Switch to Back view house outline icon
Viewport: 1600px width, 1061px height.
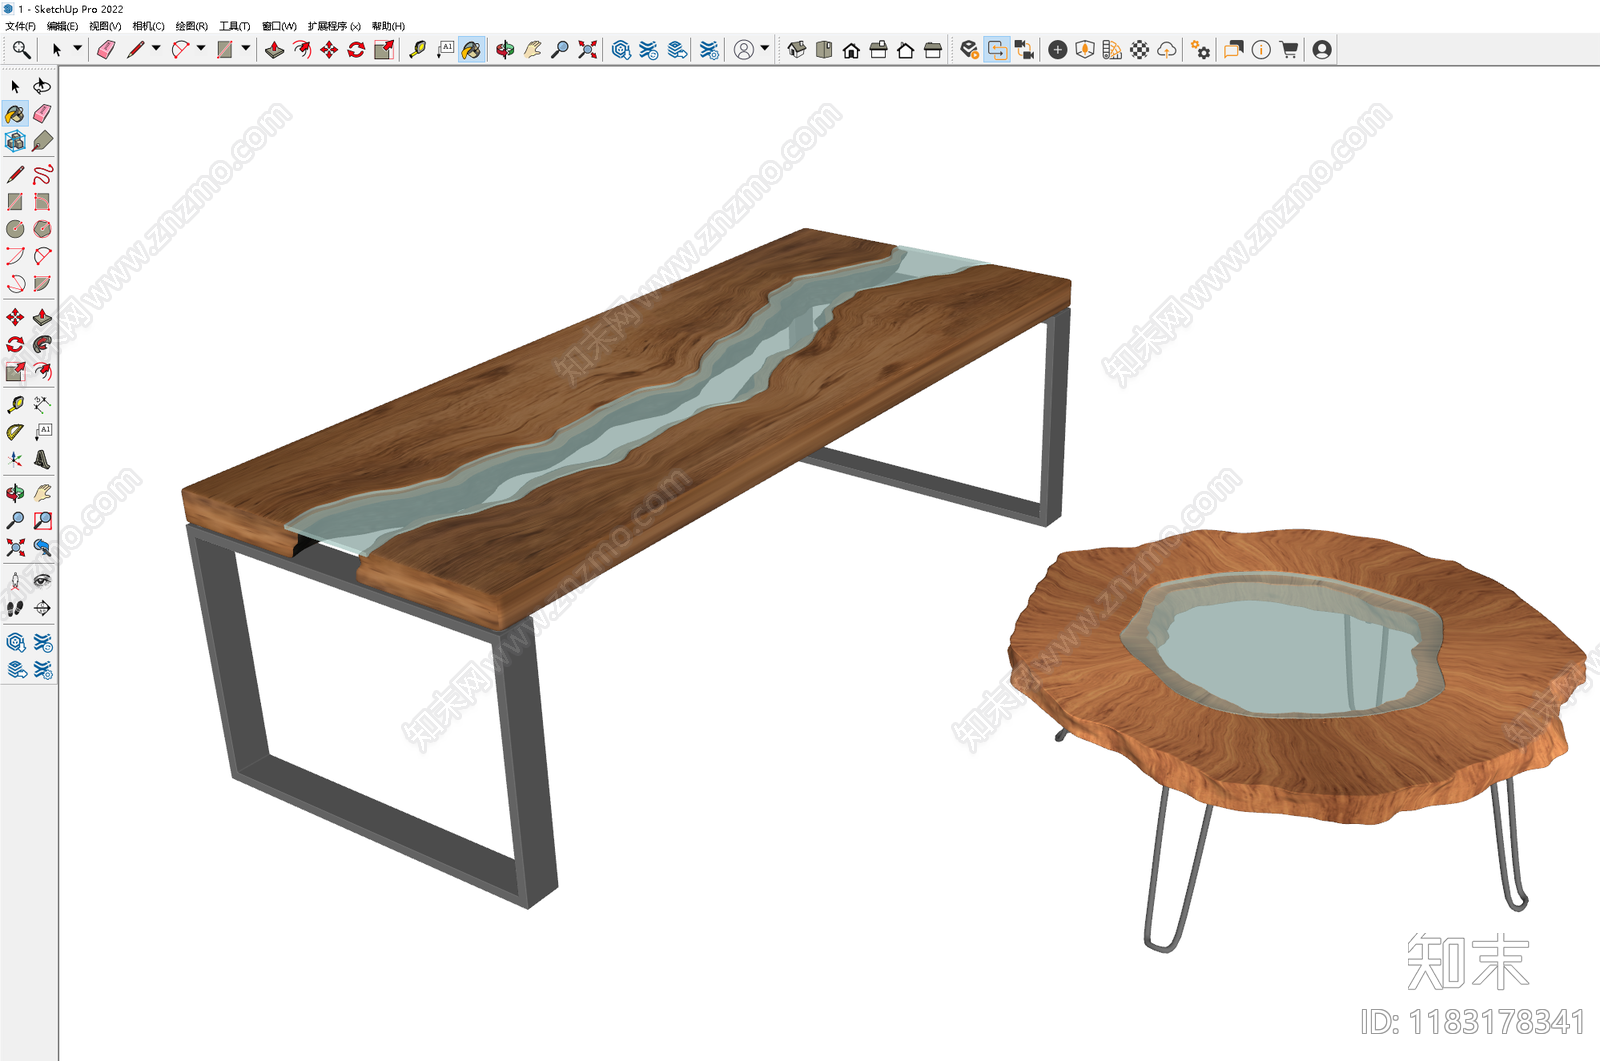pos(905,49)
